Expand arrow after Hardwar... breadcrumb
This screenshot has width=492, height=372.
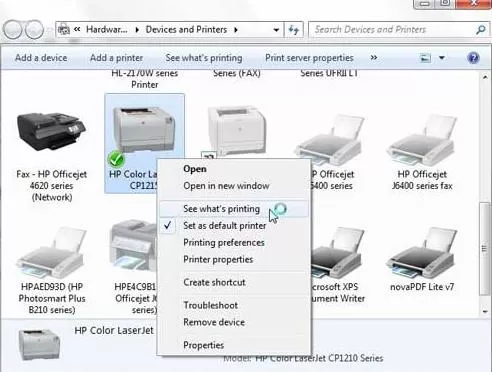[x=137, y=30]
